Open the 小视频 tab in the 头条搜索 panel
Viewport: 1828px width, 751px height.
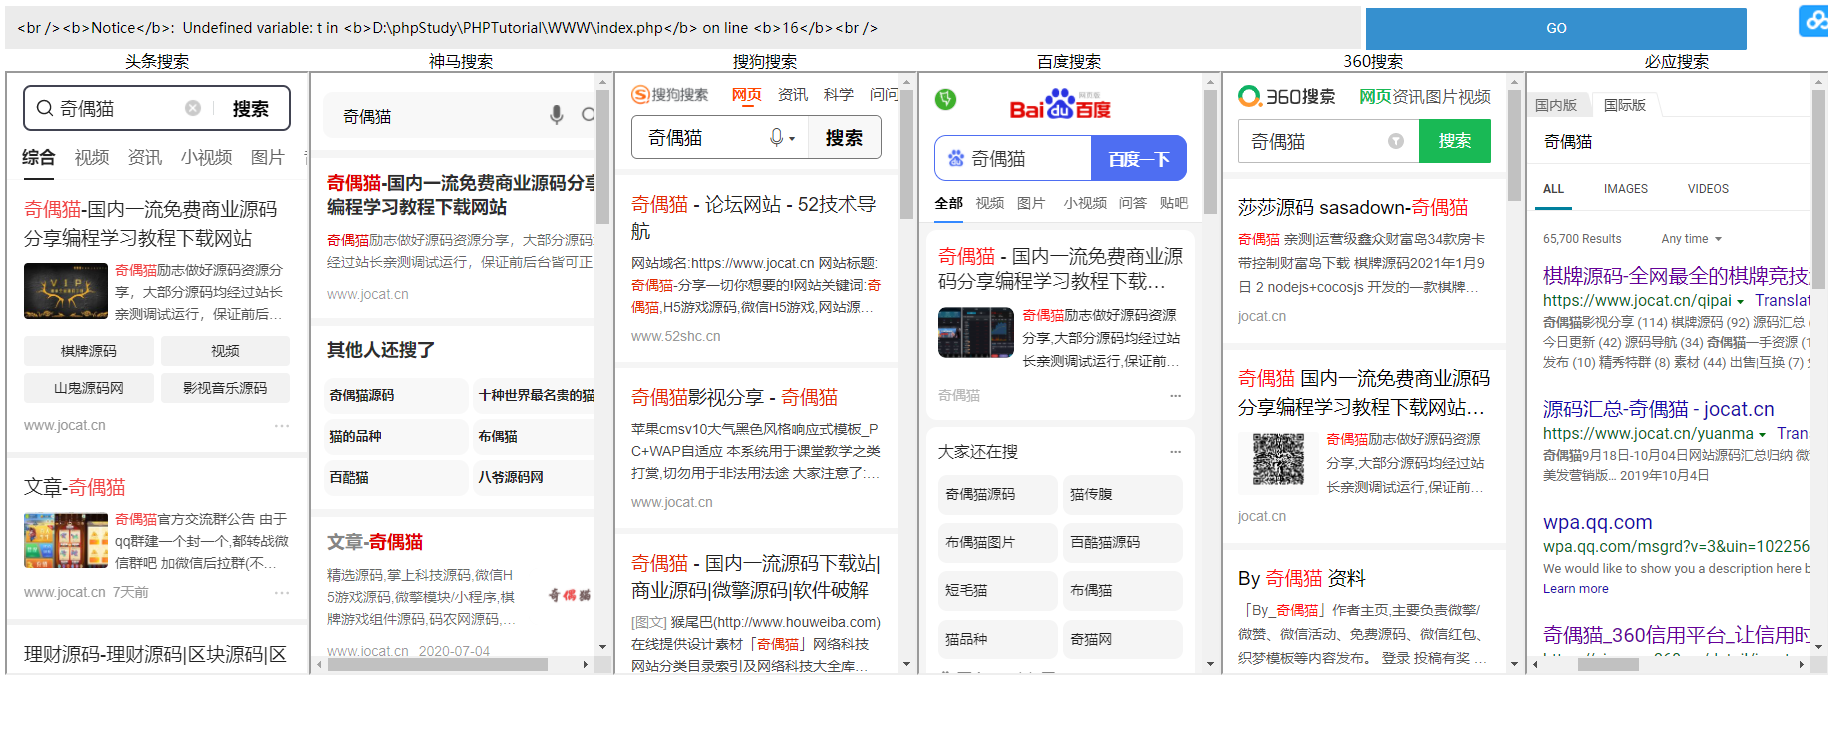pyautogui.click(x=206, y=157)
